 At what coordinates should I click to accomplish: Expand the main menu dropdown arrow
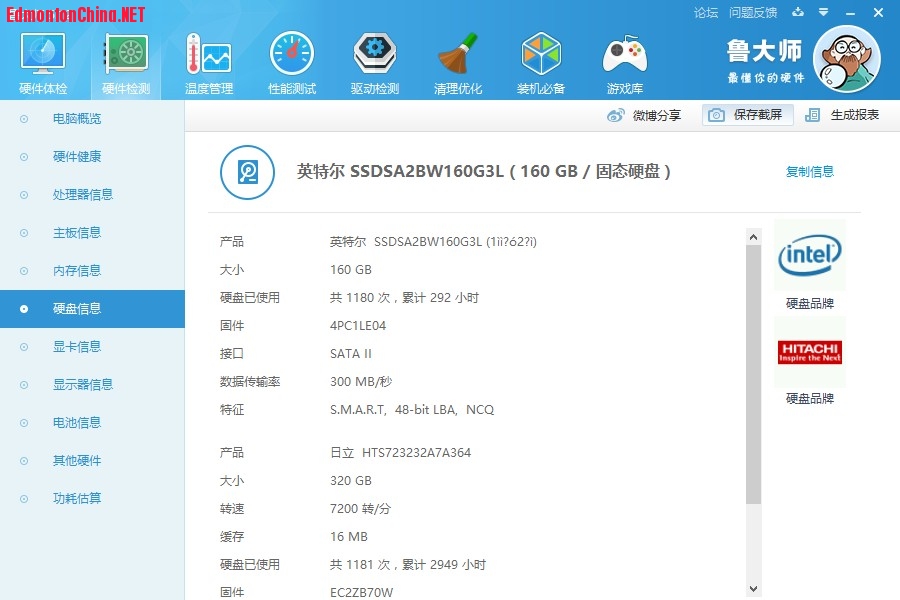(x=823, y=13)
